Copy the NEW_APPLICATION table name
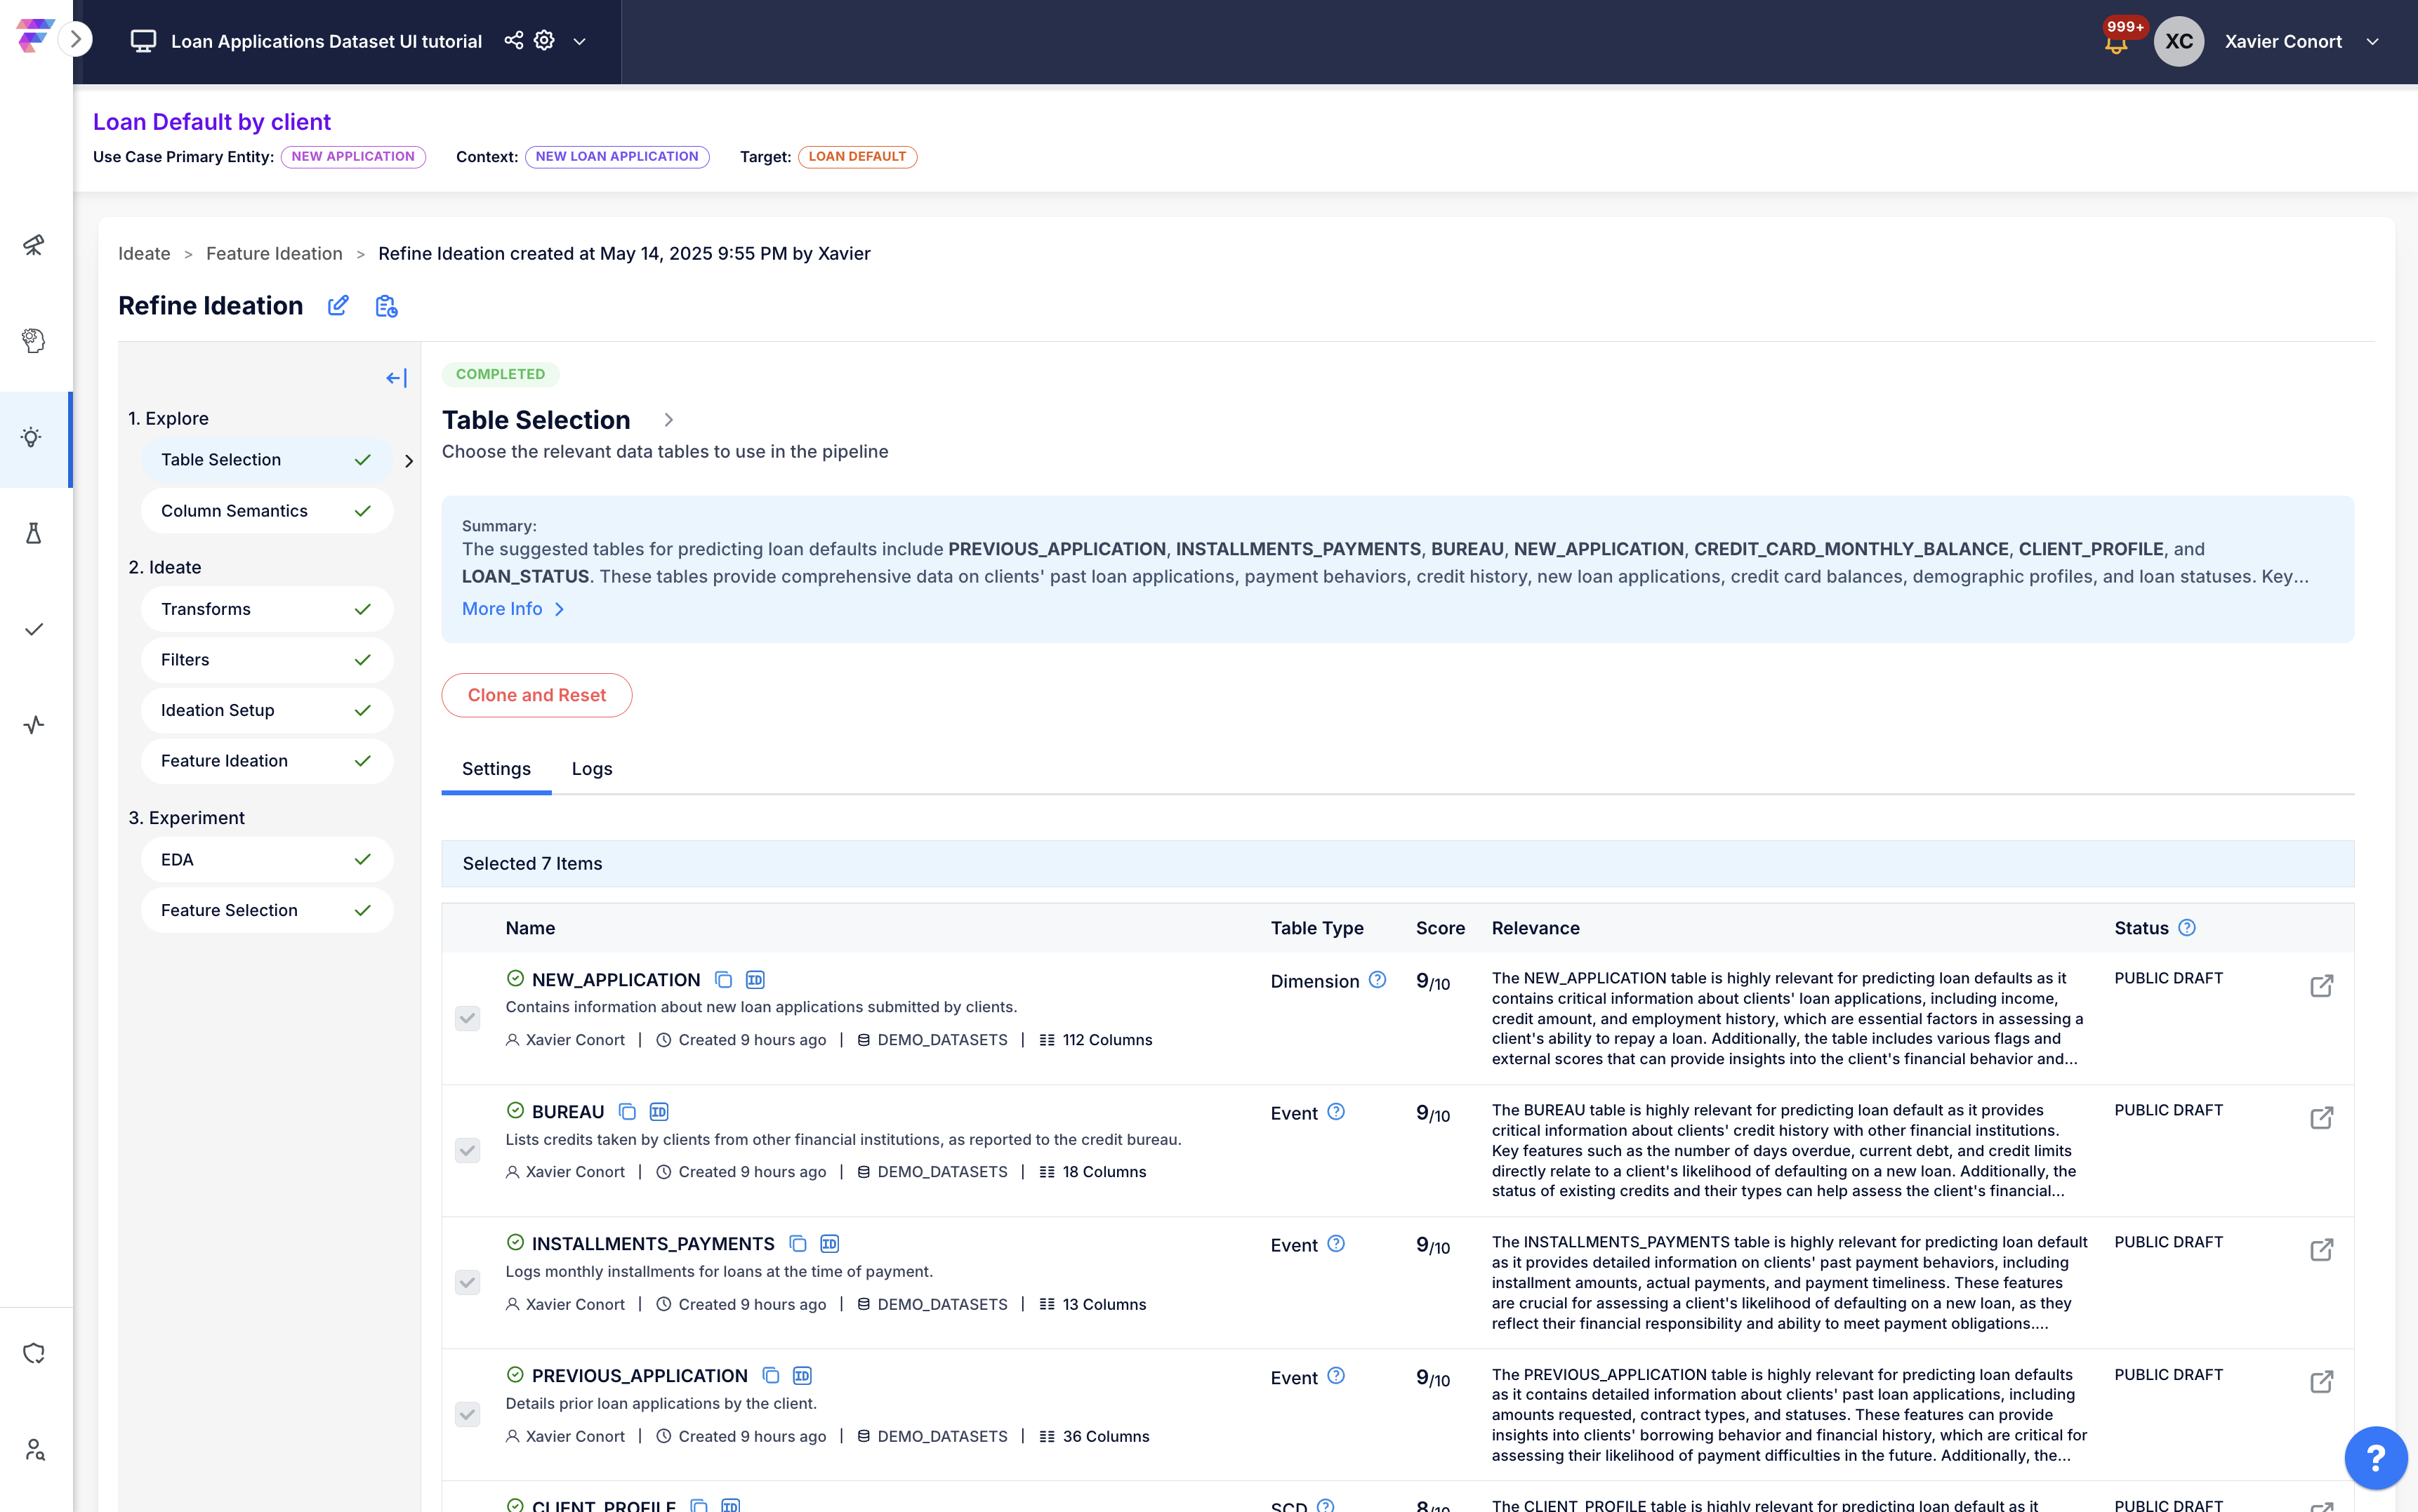 coord(723,980)
